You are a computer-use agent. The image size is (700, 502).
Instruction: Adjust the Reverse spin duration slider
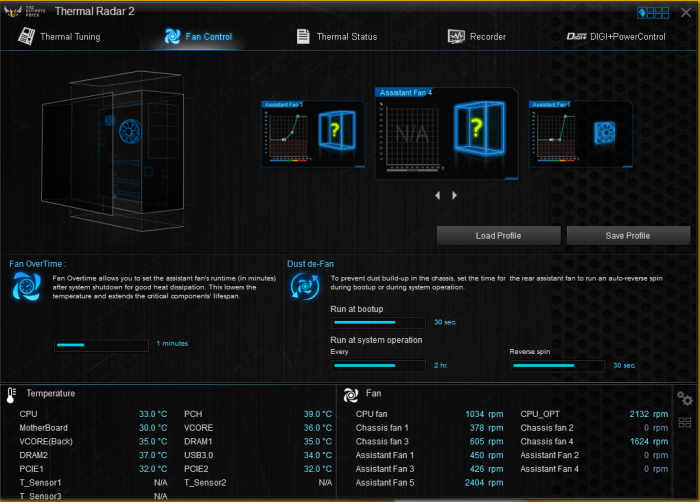pos(558,366)
